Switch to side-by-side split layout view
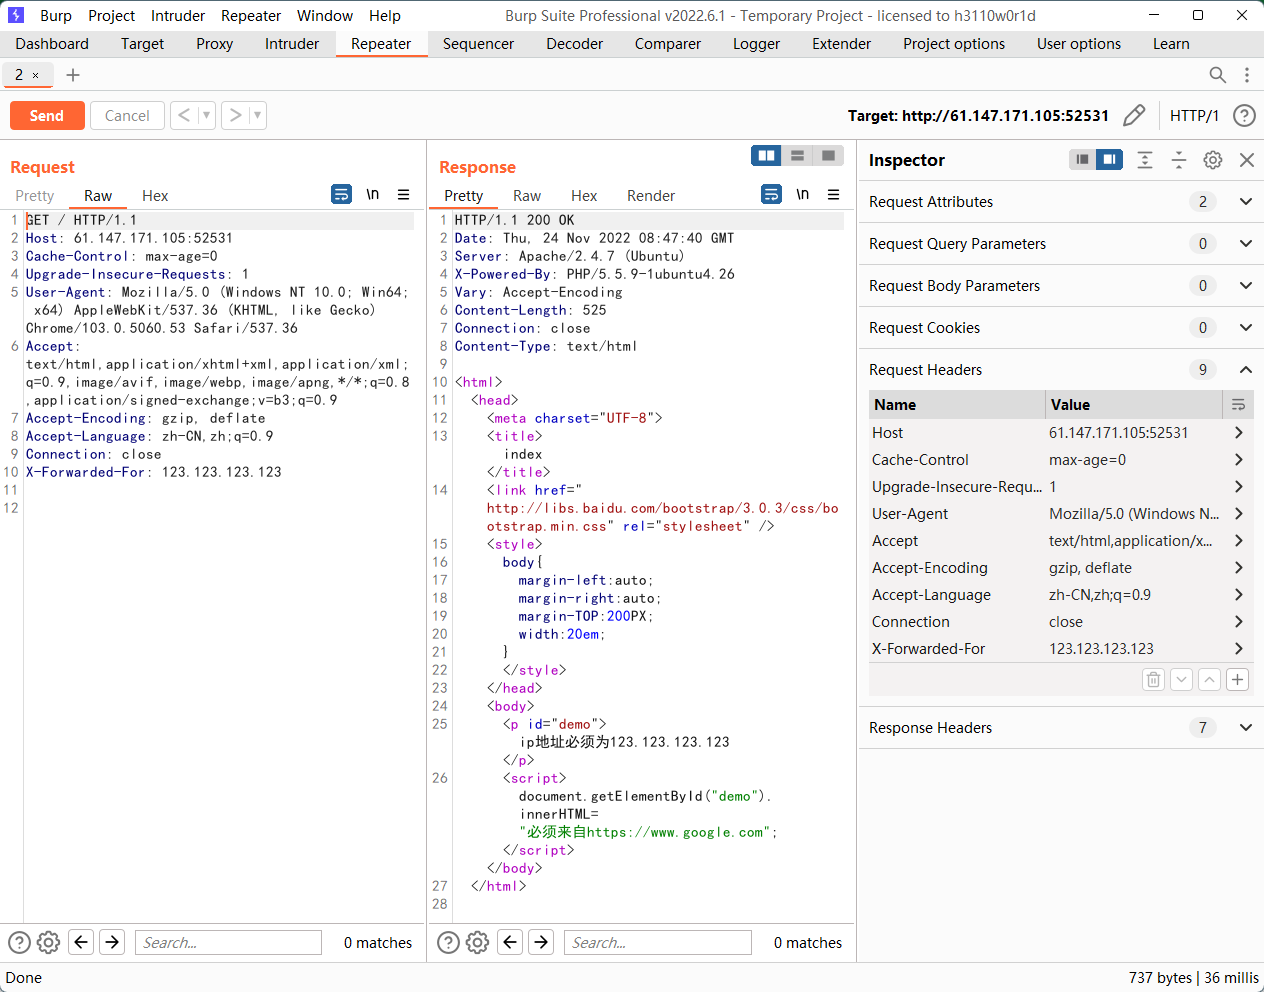The image size is (1264, 992). [767, 156]
